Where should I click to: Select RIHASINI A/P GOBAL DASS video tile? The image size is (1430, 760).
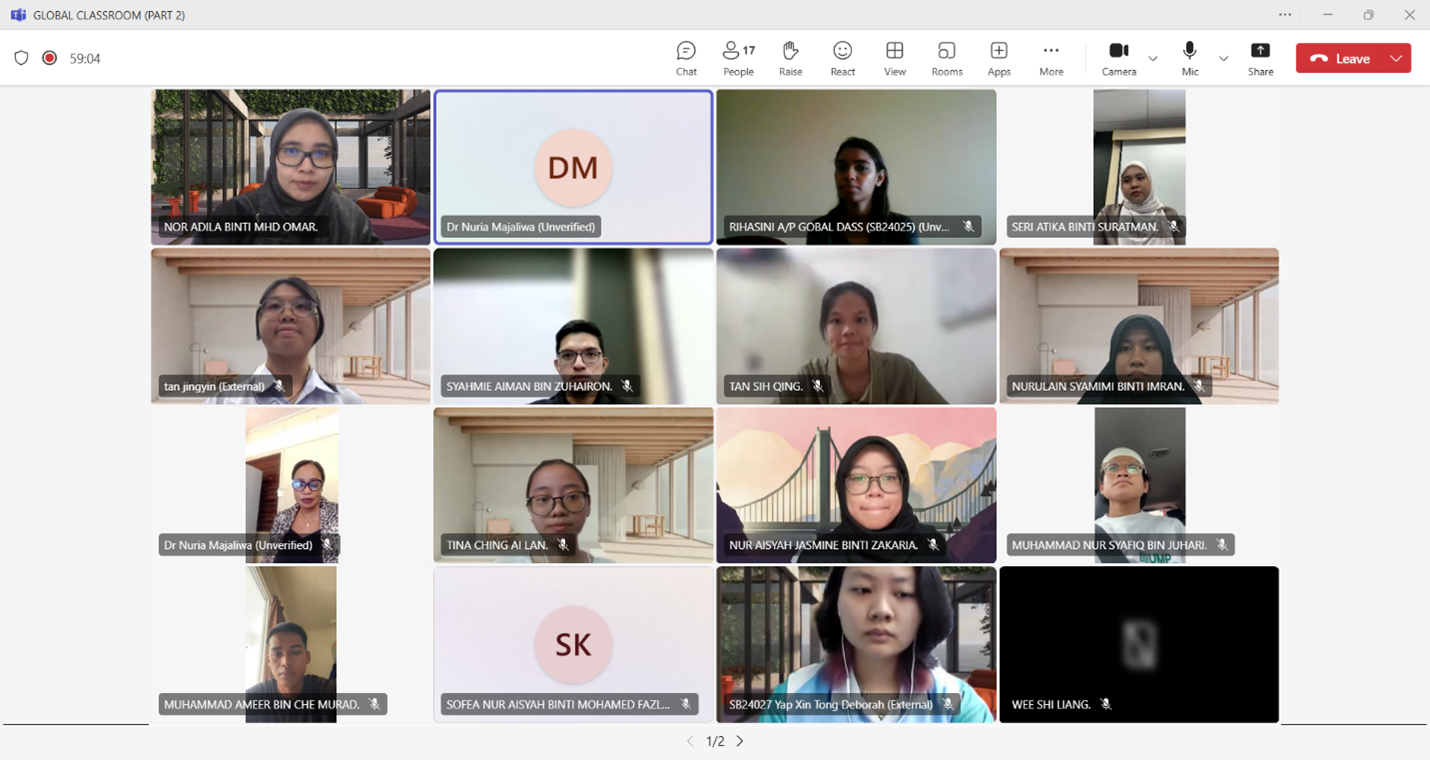[x=856, y=167]
